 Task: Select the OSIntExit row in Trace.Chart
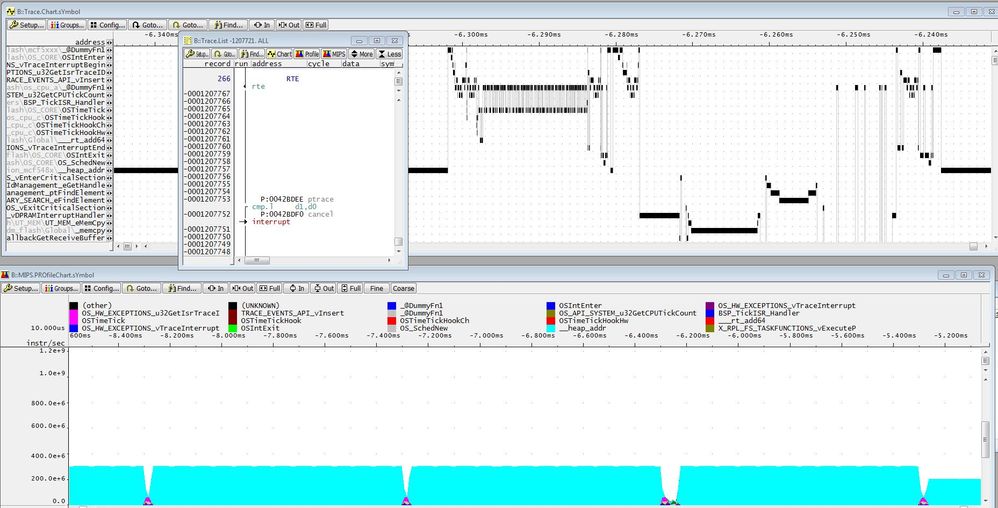(x=60, y=155)
